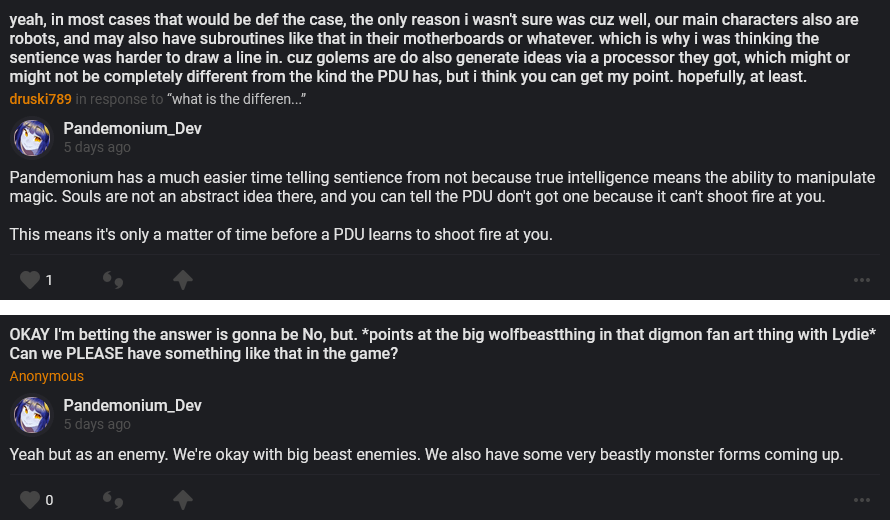Open Pandemonium_Dev avatar on the sentience answer
The width and height of the screenshot is (890, 520).
click(x=32, y=138)
